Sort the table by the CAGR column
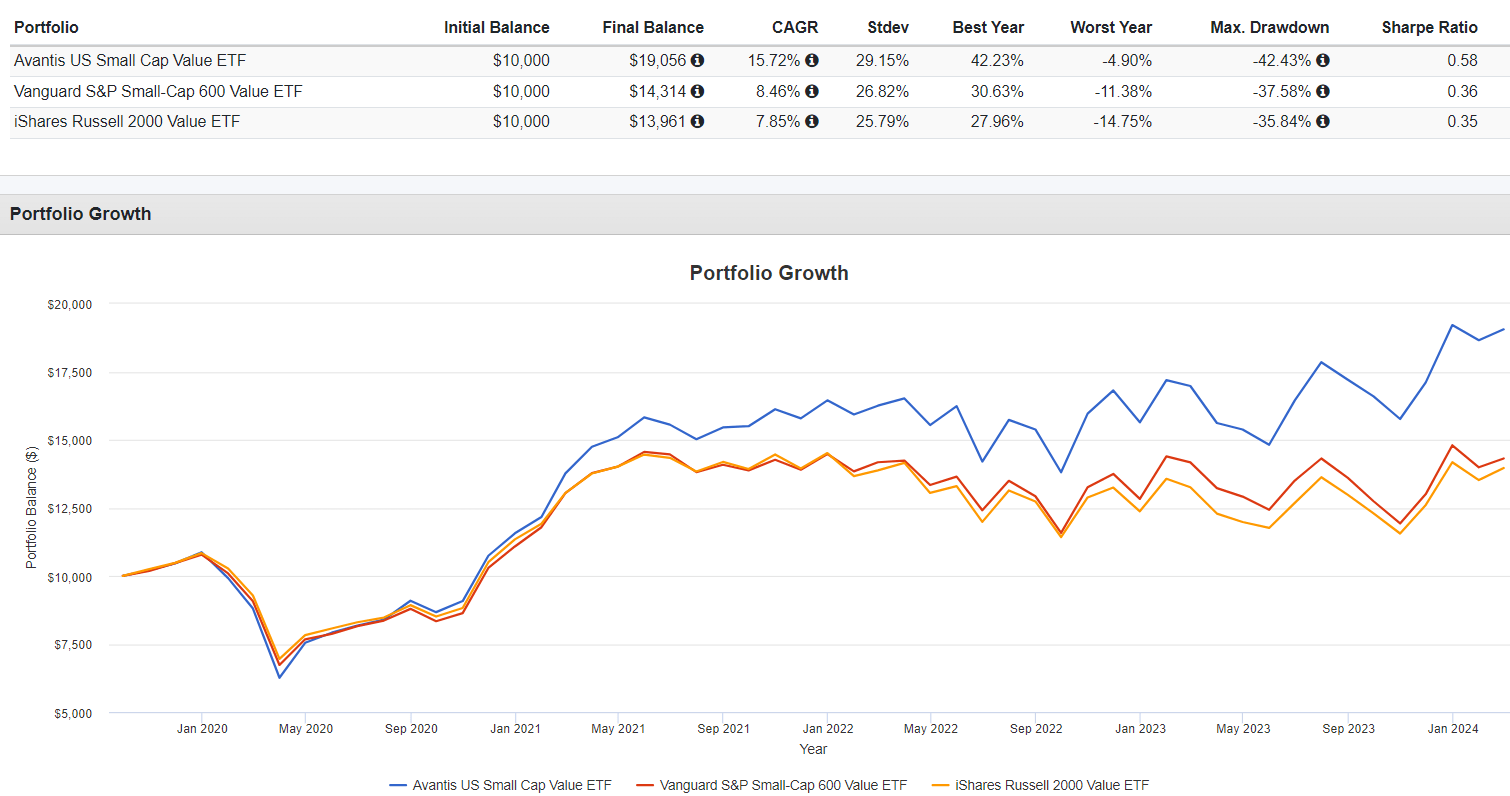Viewport: 1510px width, 796px height. [x=795, y=27]
